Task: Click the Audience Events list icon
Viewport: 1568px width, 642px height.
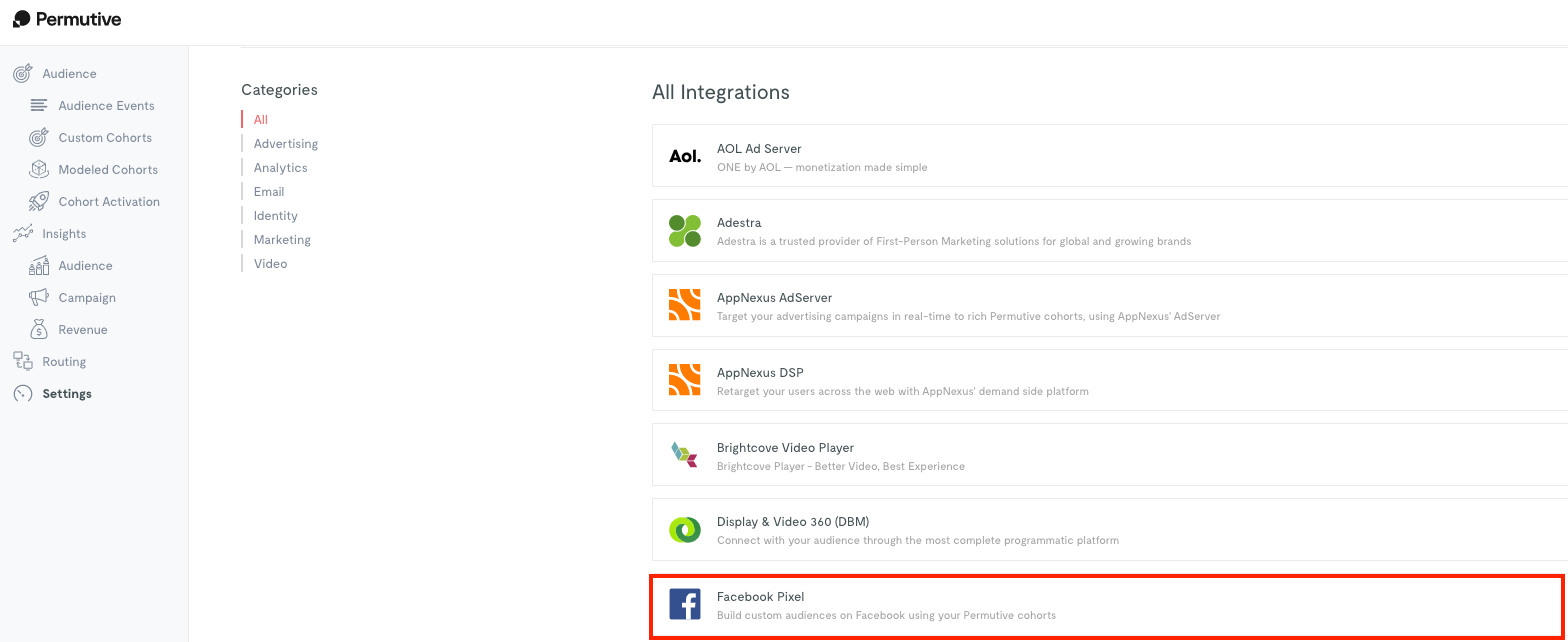Action: pyautogui.click(x=39, y=106)
